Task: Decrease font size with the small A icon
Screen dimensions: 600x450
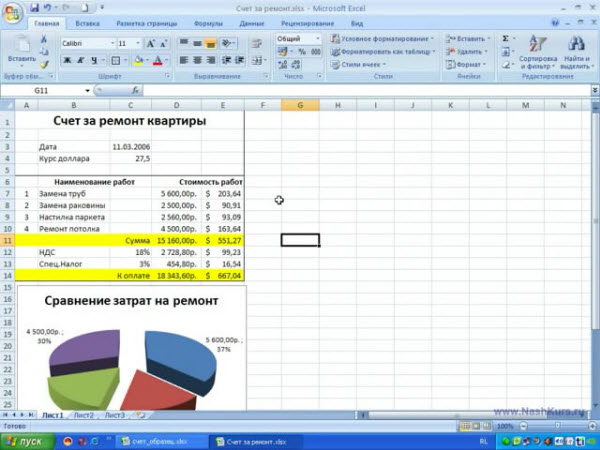Action: coord(163,44)
